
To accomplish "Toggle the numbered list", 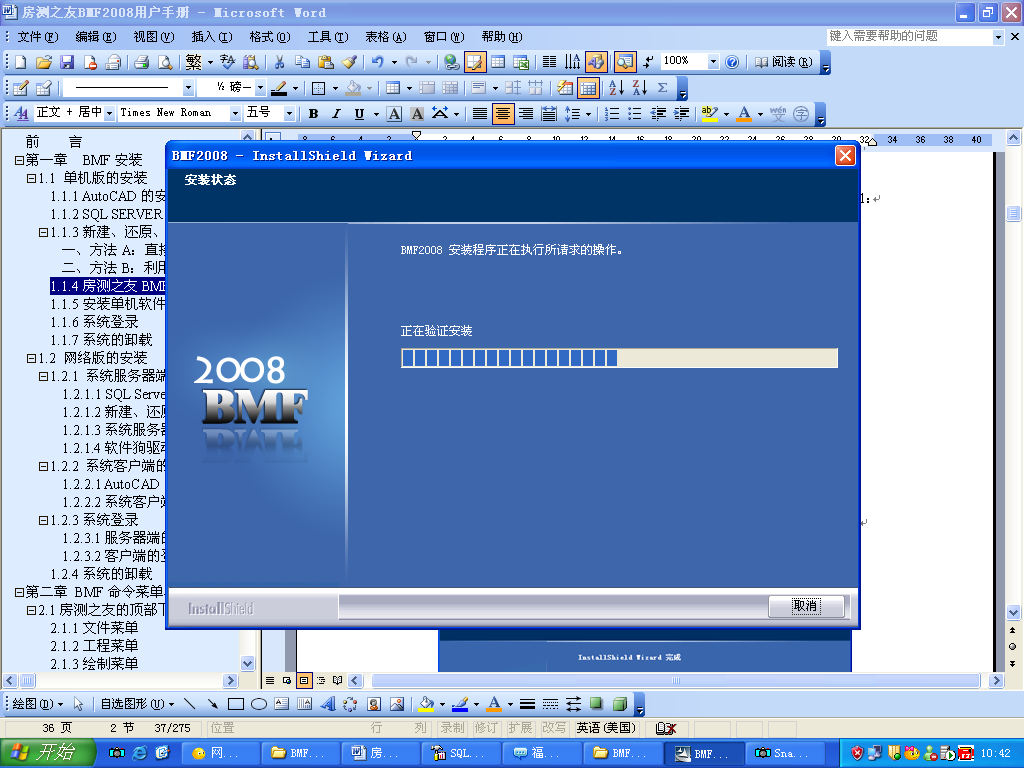I will [612, 114].
